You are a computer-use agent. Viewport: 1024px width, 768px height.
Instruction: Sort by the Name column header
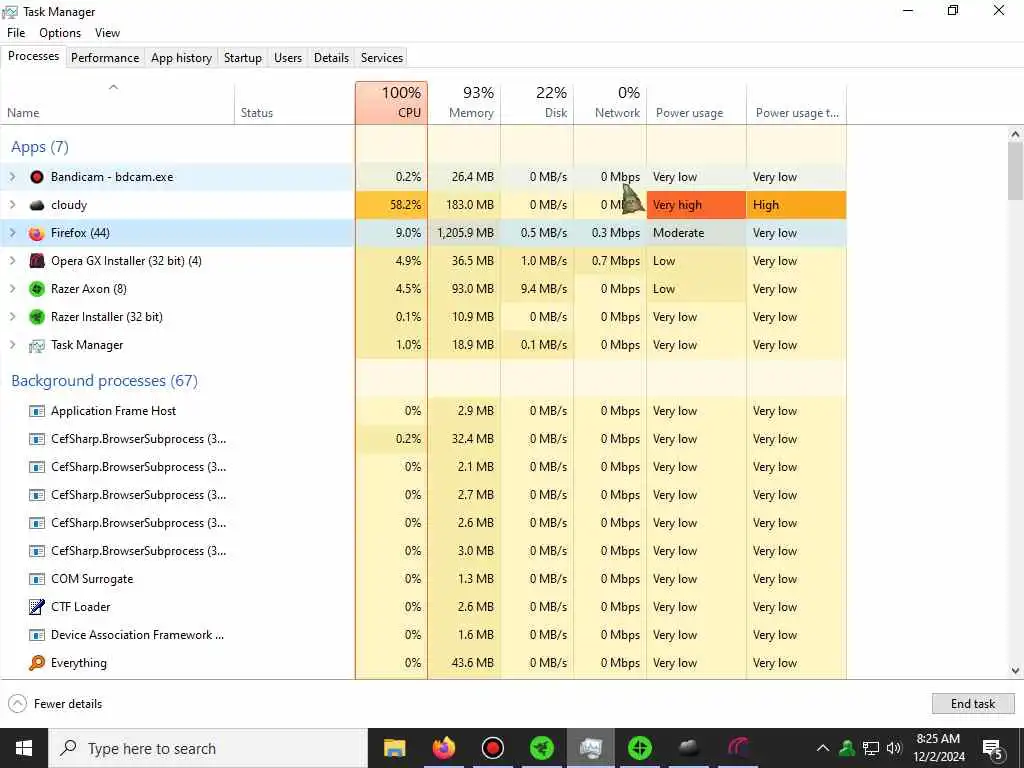pyautogui.click(x=118, y=103)
